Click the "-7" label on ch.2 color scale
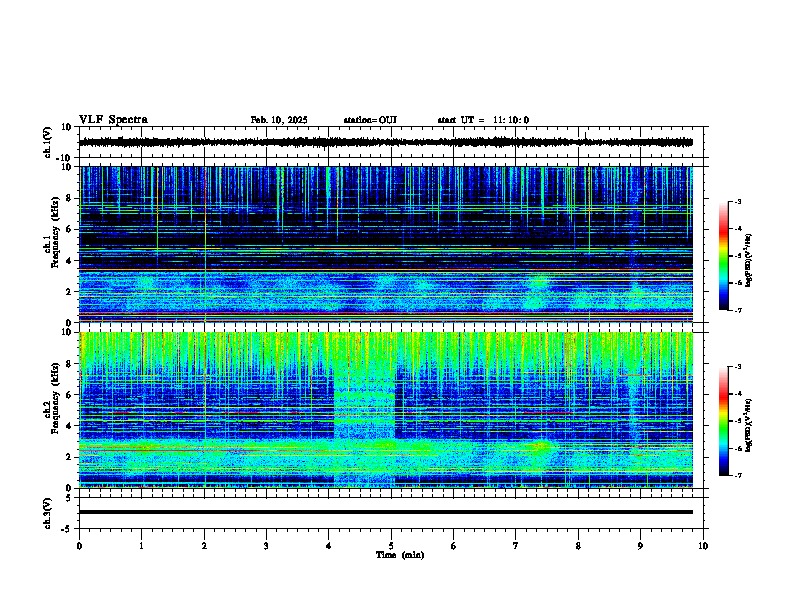The width and height of the screenshot is (792, 612). click(x=737, y=476)
